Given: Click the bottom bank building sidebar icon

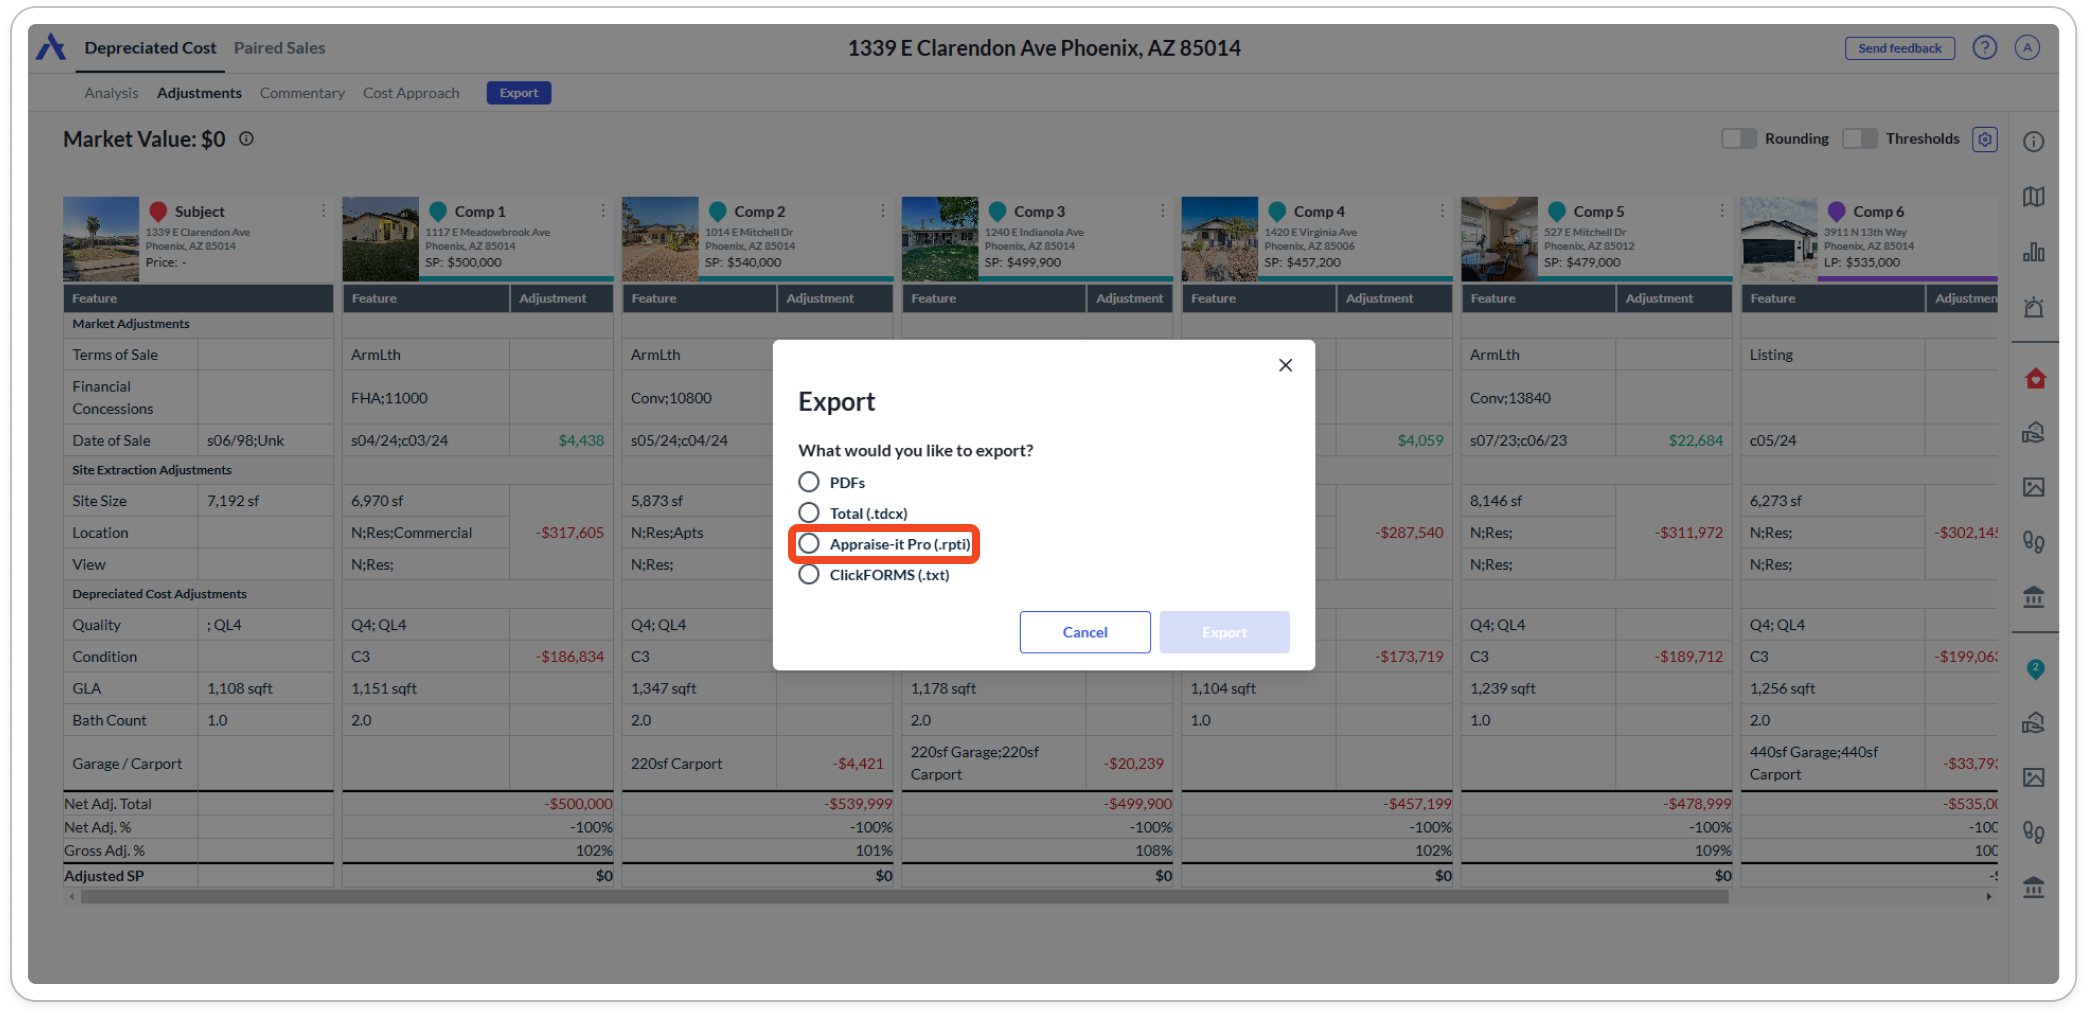Looking at the screenshot, I should click(x=2033, y=887).
